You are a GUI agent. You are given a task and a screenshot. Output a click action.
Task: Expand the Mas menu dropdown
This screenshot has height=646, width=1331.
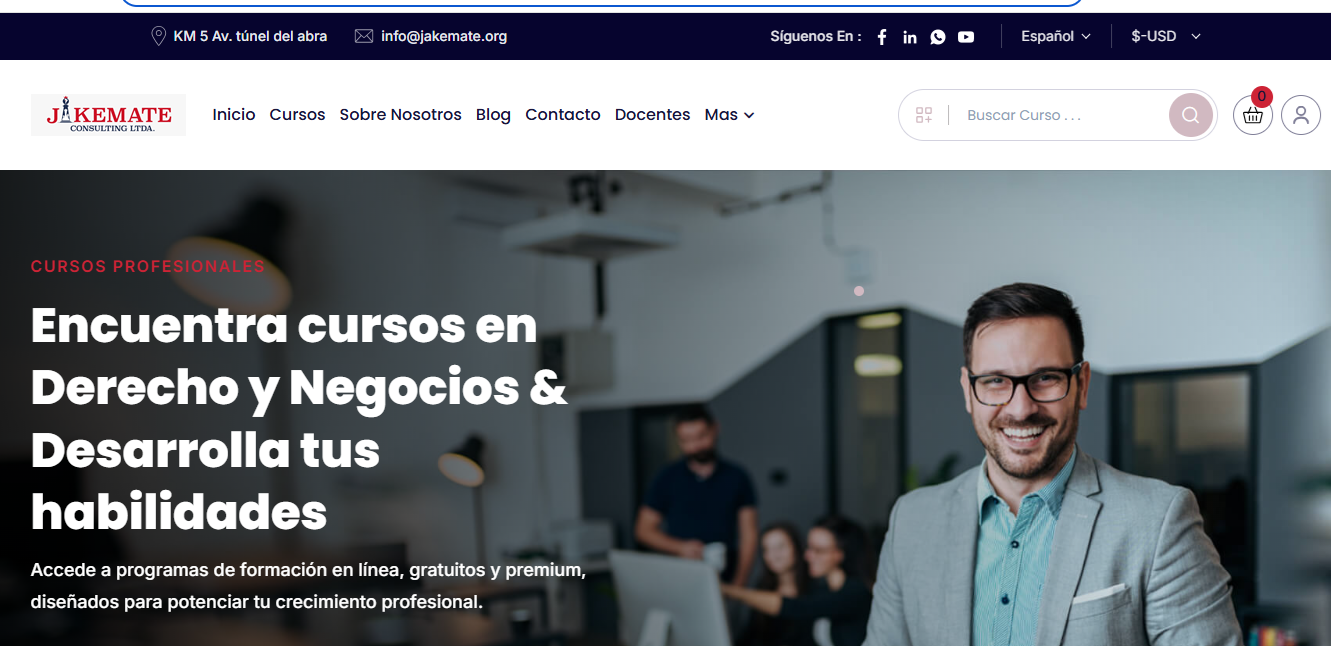coord(729,115)
